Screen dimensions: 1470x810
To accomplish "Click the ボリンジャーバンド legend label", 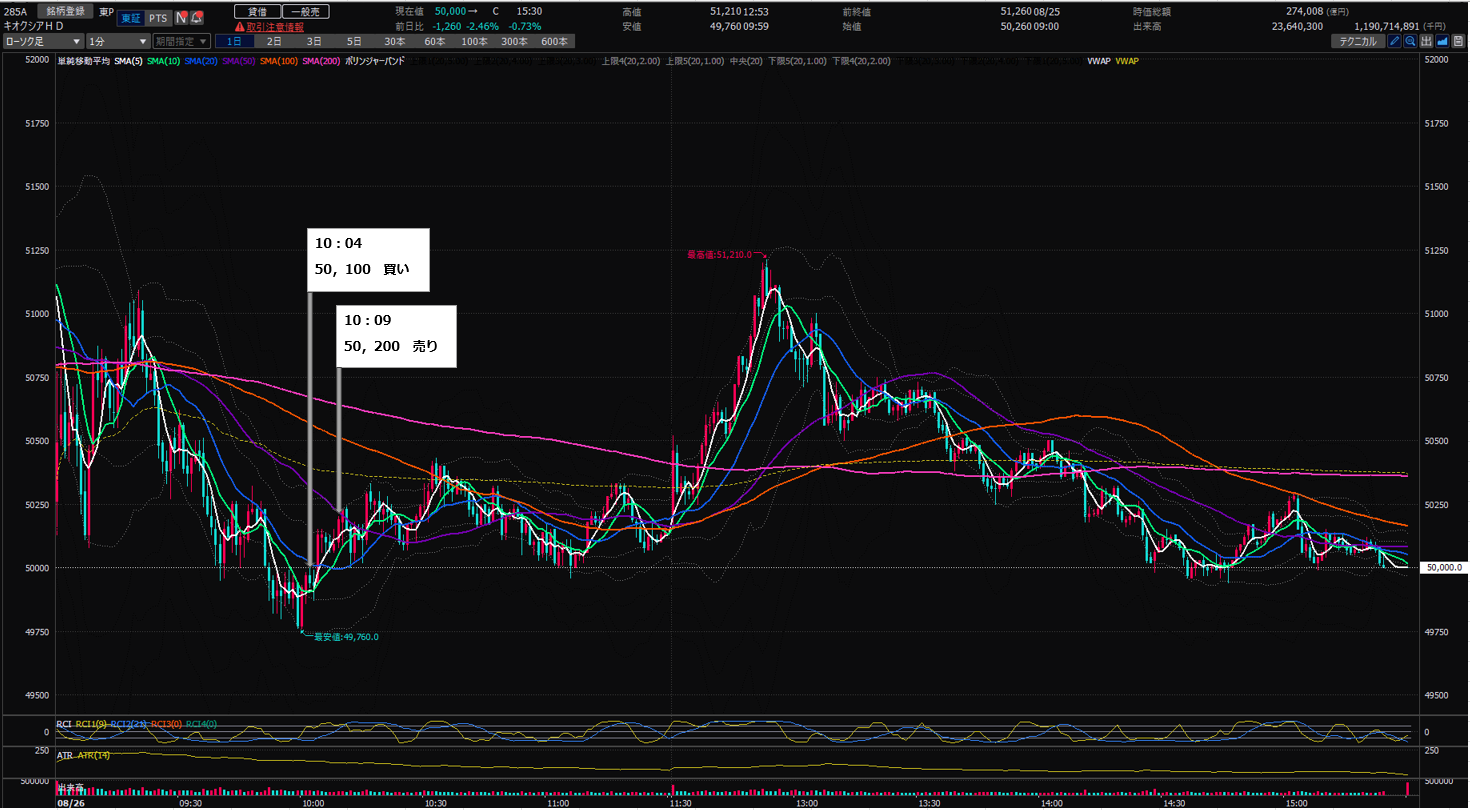I will click(373, 61).
